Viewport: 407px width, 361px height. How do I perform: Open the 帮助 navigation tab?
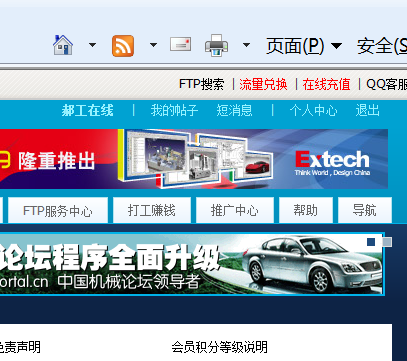click(x=306, y=210)
